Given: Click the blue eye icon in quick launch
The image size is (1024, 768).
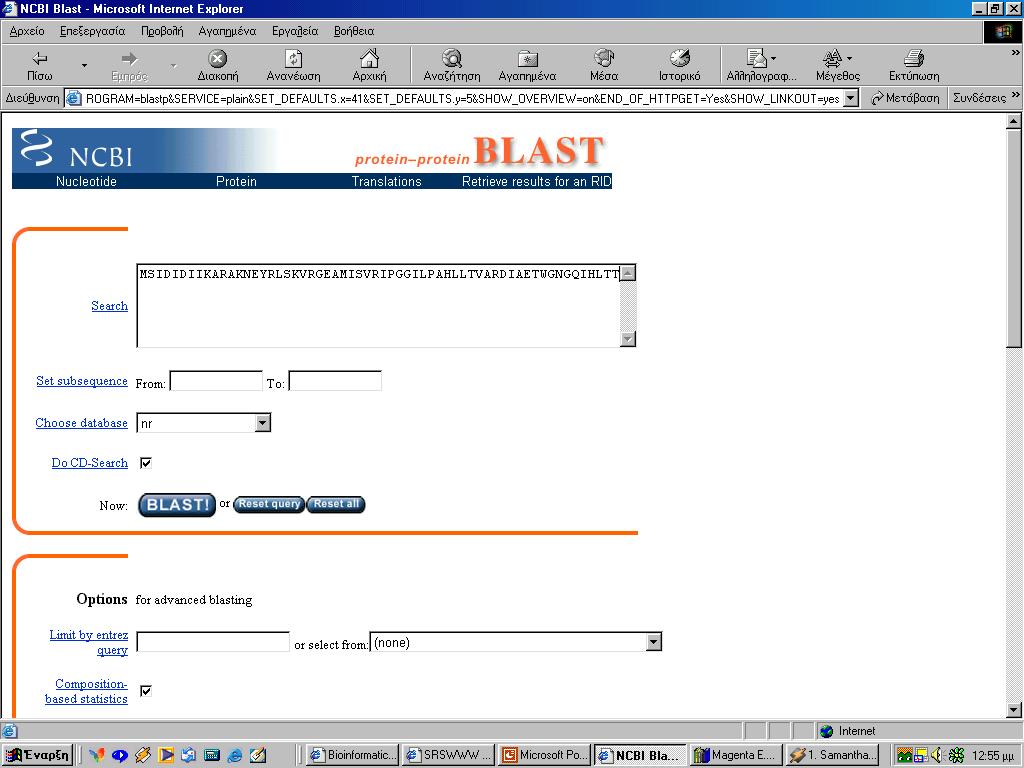Looking at the screenshot, I should (120, 755).
